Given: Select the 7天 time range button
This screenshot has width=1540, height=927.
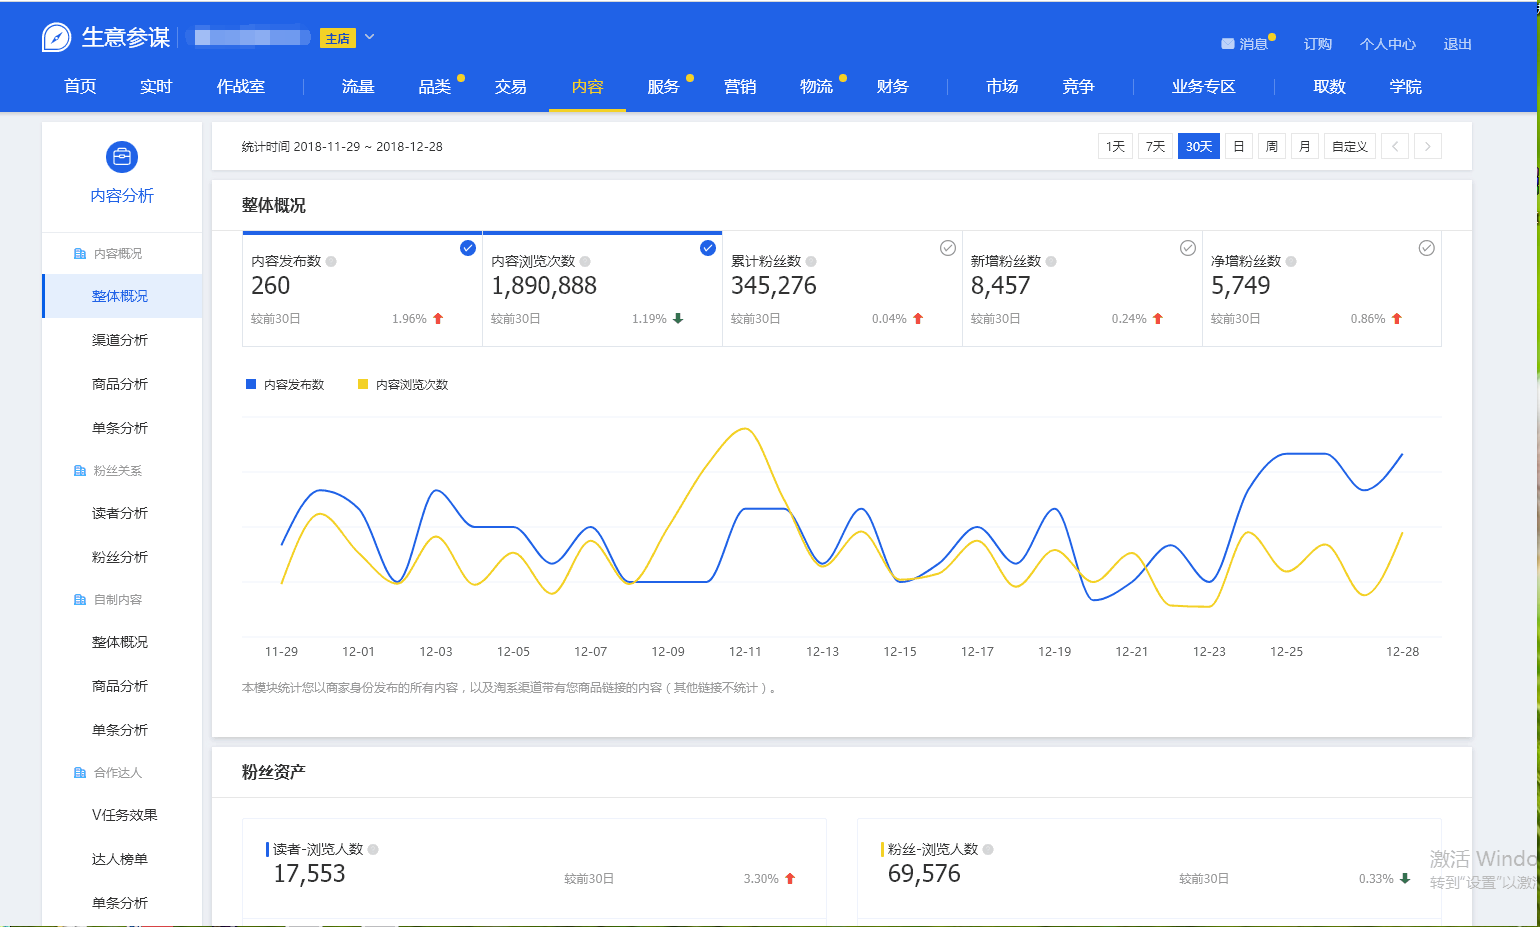Looking at the screenshot, I should click(x=1155, y=146).
